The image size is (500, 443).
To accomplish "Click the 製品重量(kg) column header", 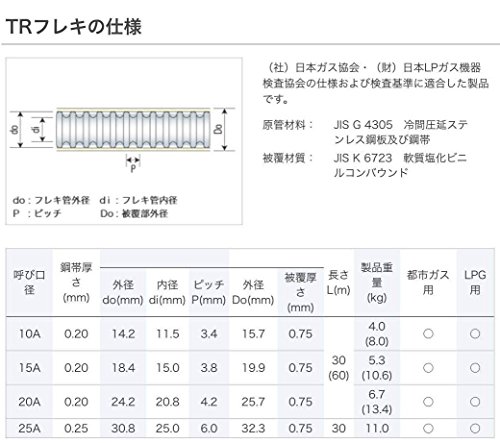I will (377, 282).
